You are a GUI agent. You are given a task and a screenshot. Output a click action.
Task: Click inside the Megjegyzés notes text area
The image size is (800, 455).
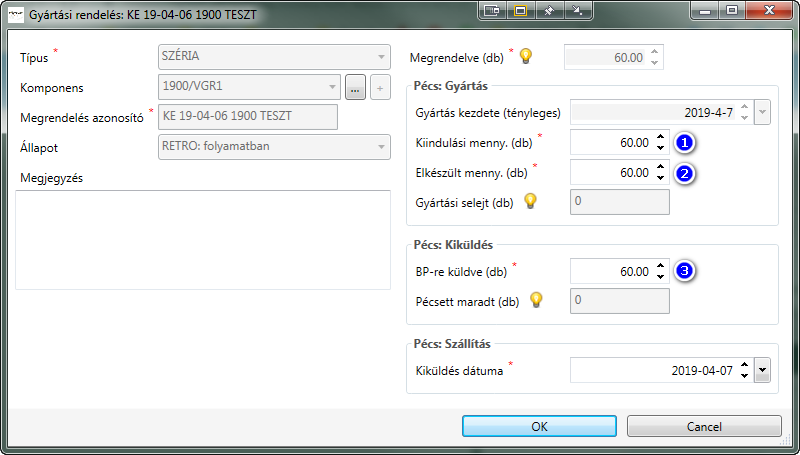(202, 239)
